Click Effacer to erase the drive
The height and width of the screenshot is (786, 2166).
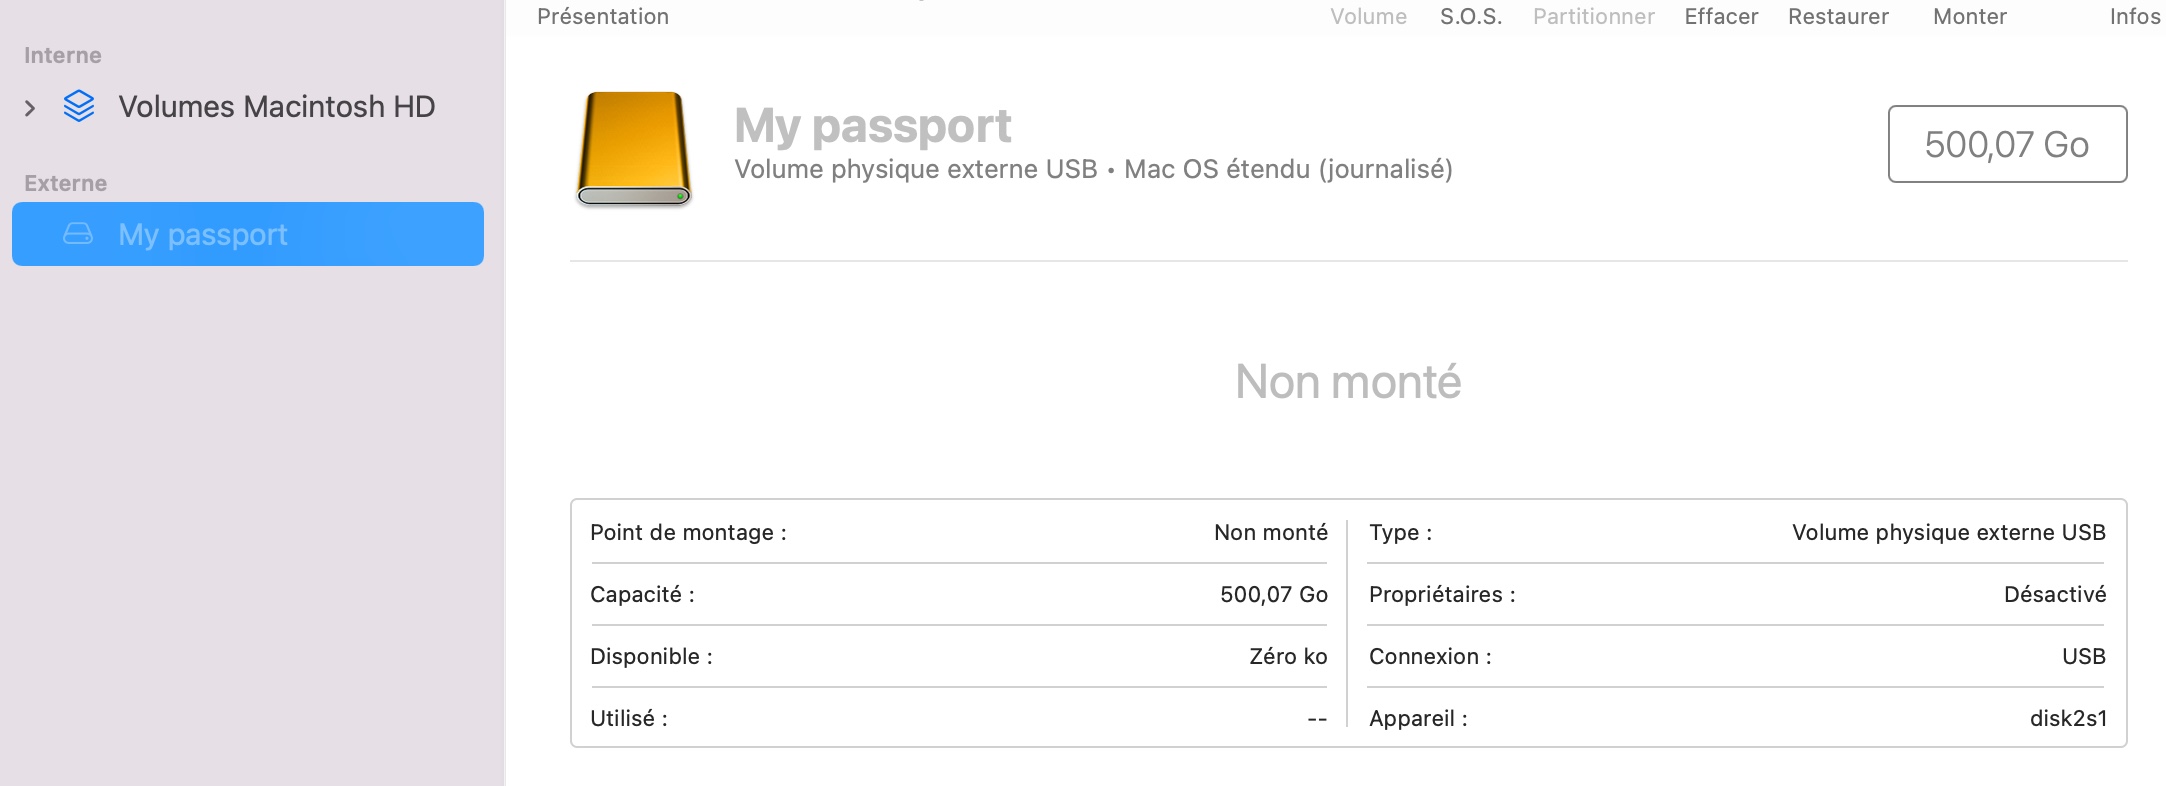tap(1721, 17)
